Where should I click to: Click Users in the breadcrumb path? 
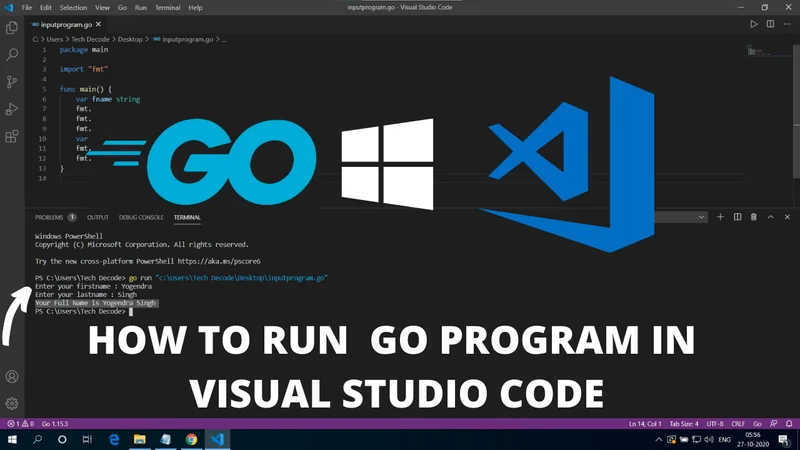[55, 39]
